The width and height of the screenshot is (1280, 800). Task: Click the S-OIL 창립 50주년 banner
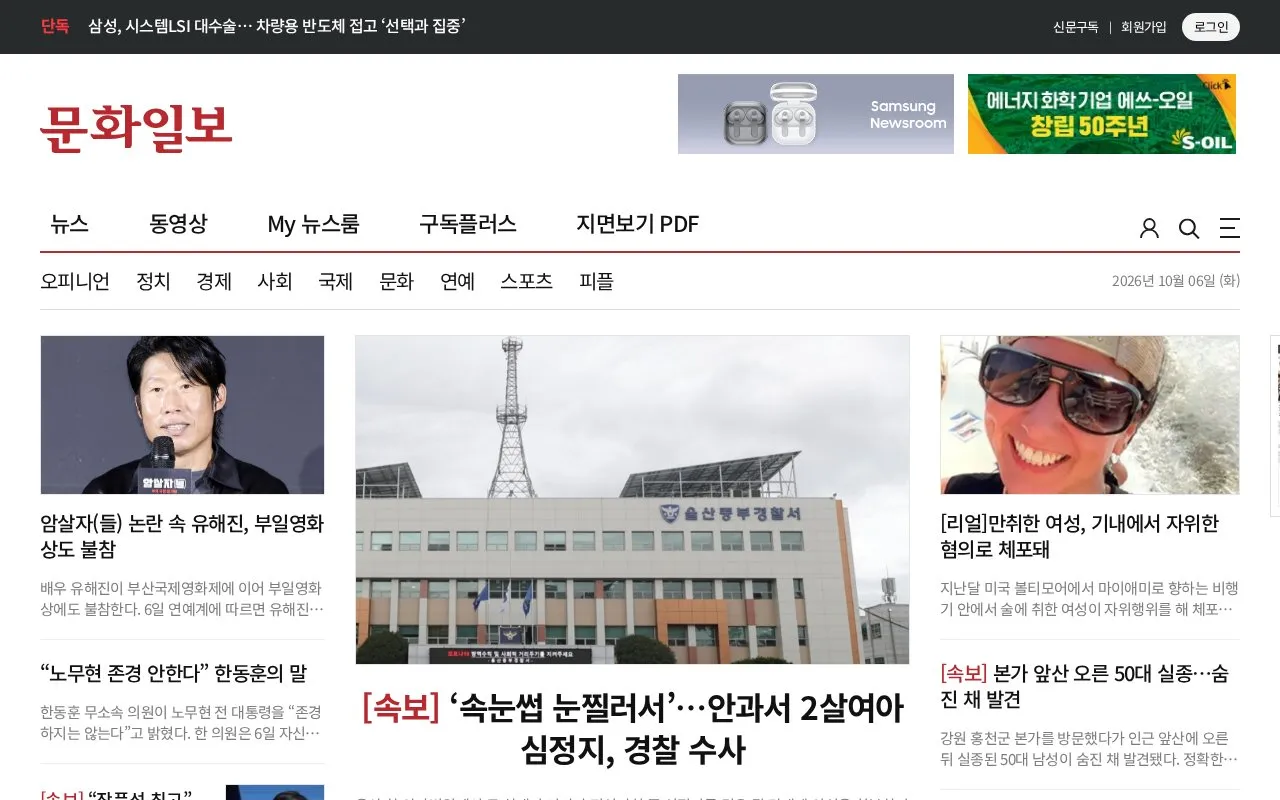tap(1102, 114)
